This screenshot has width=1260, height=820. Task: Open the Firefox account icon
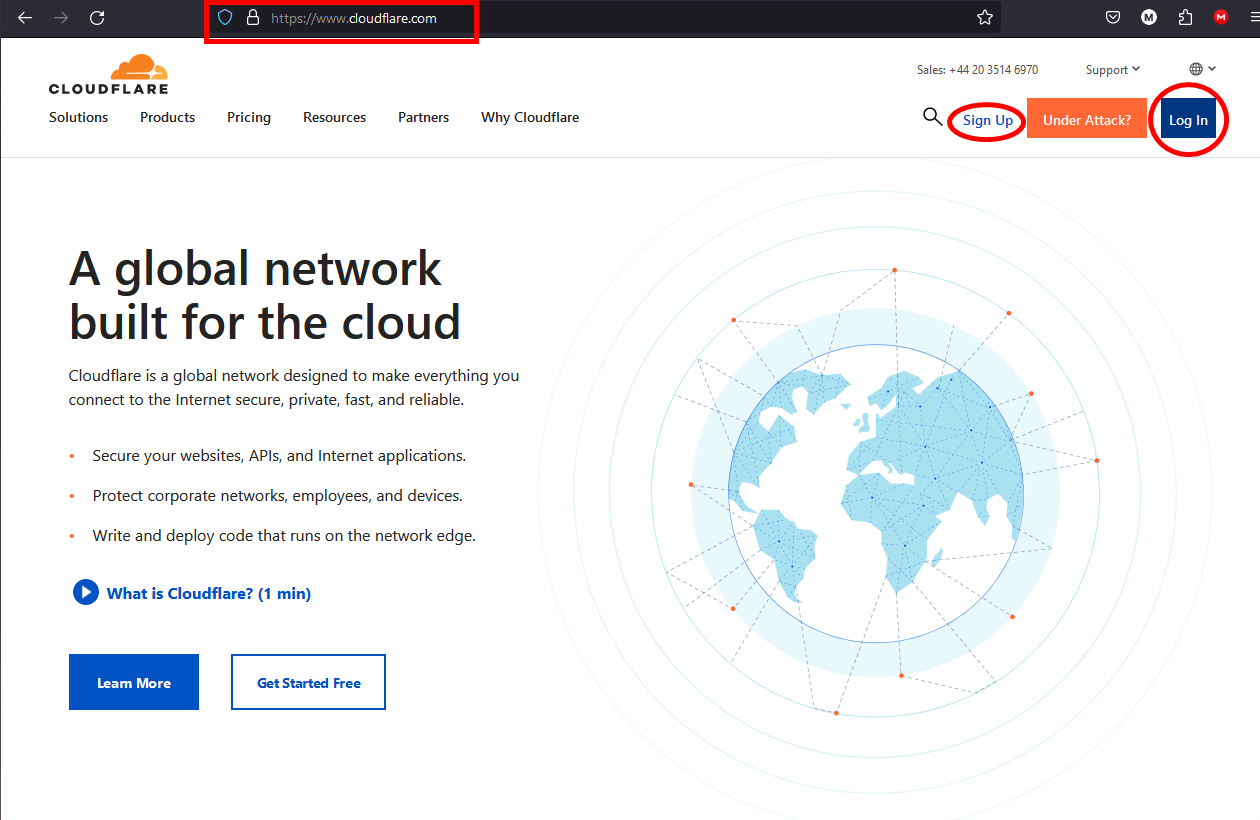point(1149,17)
